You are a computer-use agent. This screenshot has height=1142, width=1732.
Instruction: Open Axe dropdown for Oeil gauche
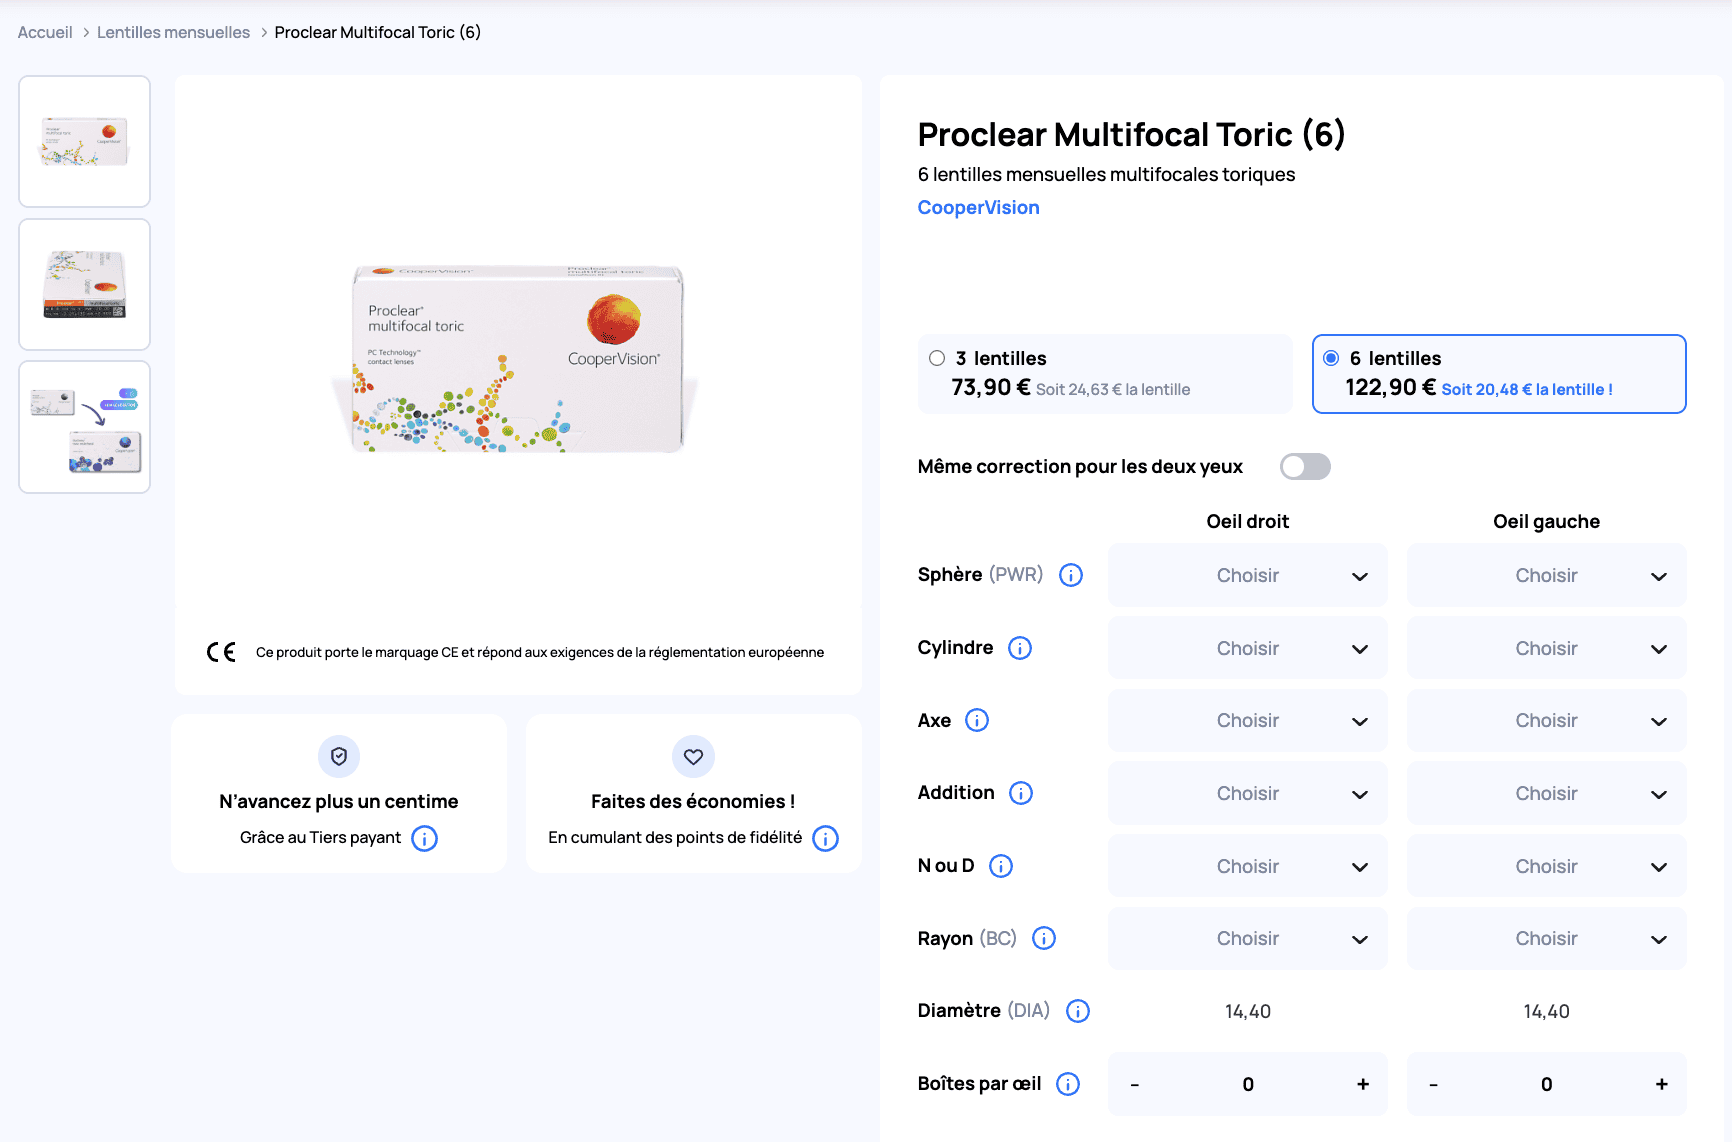(x=1547, y=720)
